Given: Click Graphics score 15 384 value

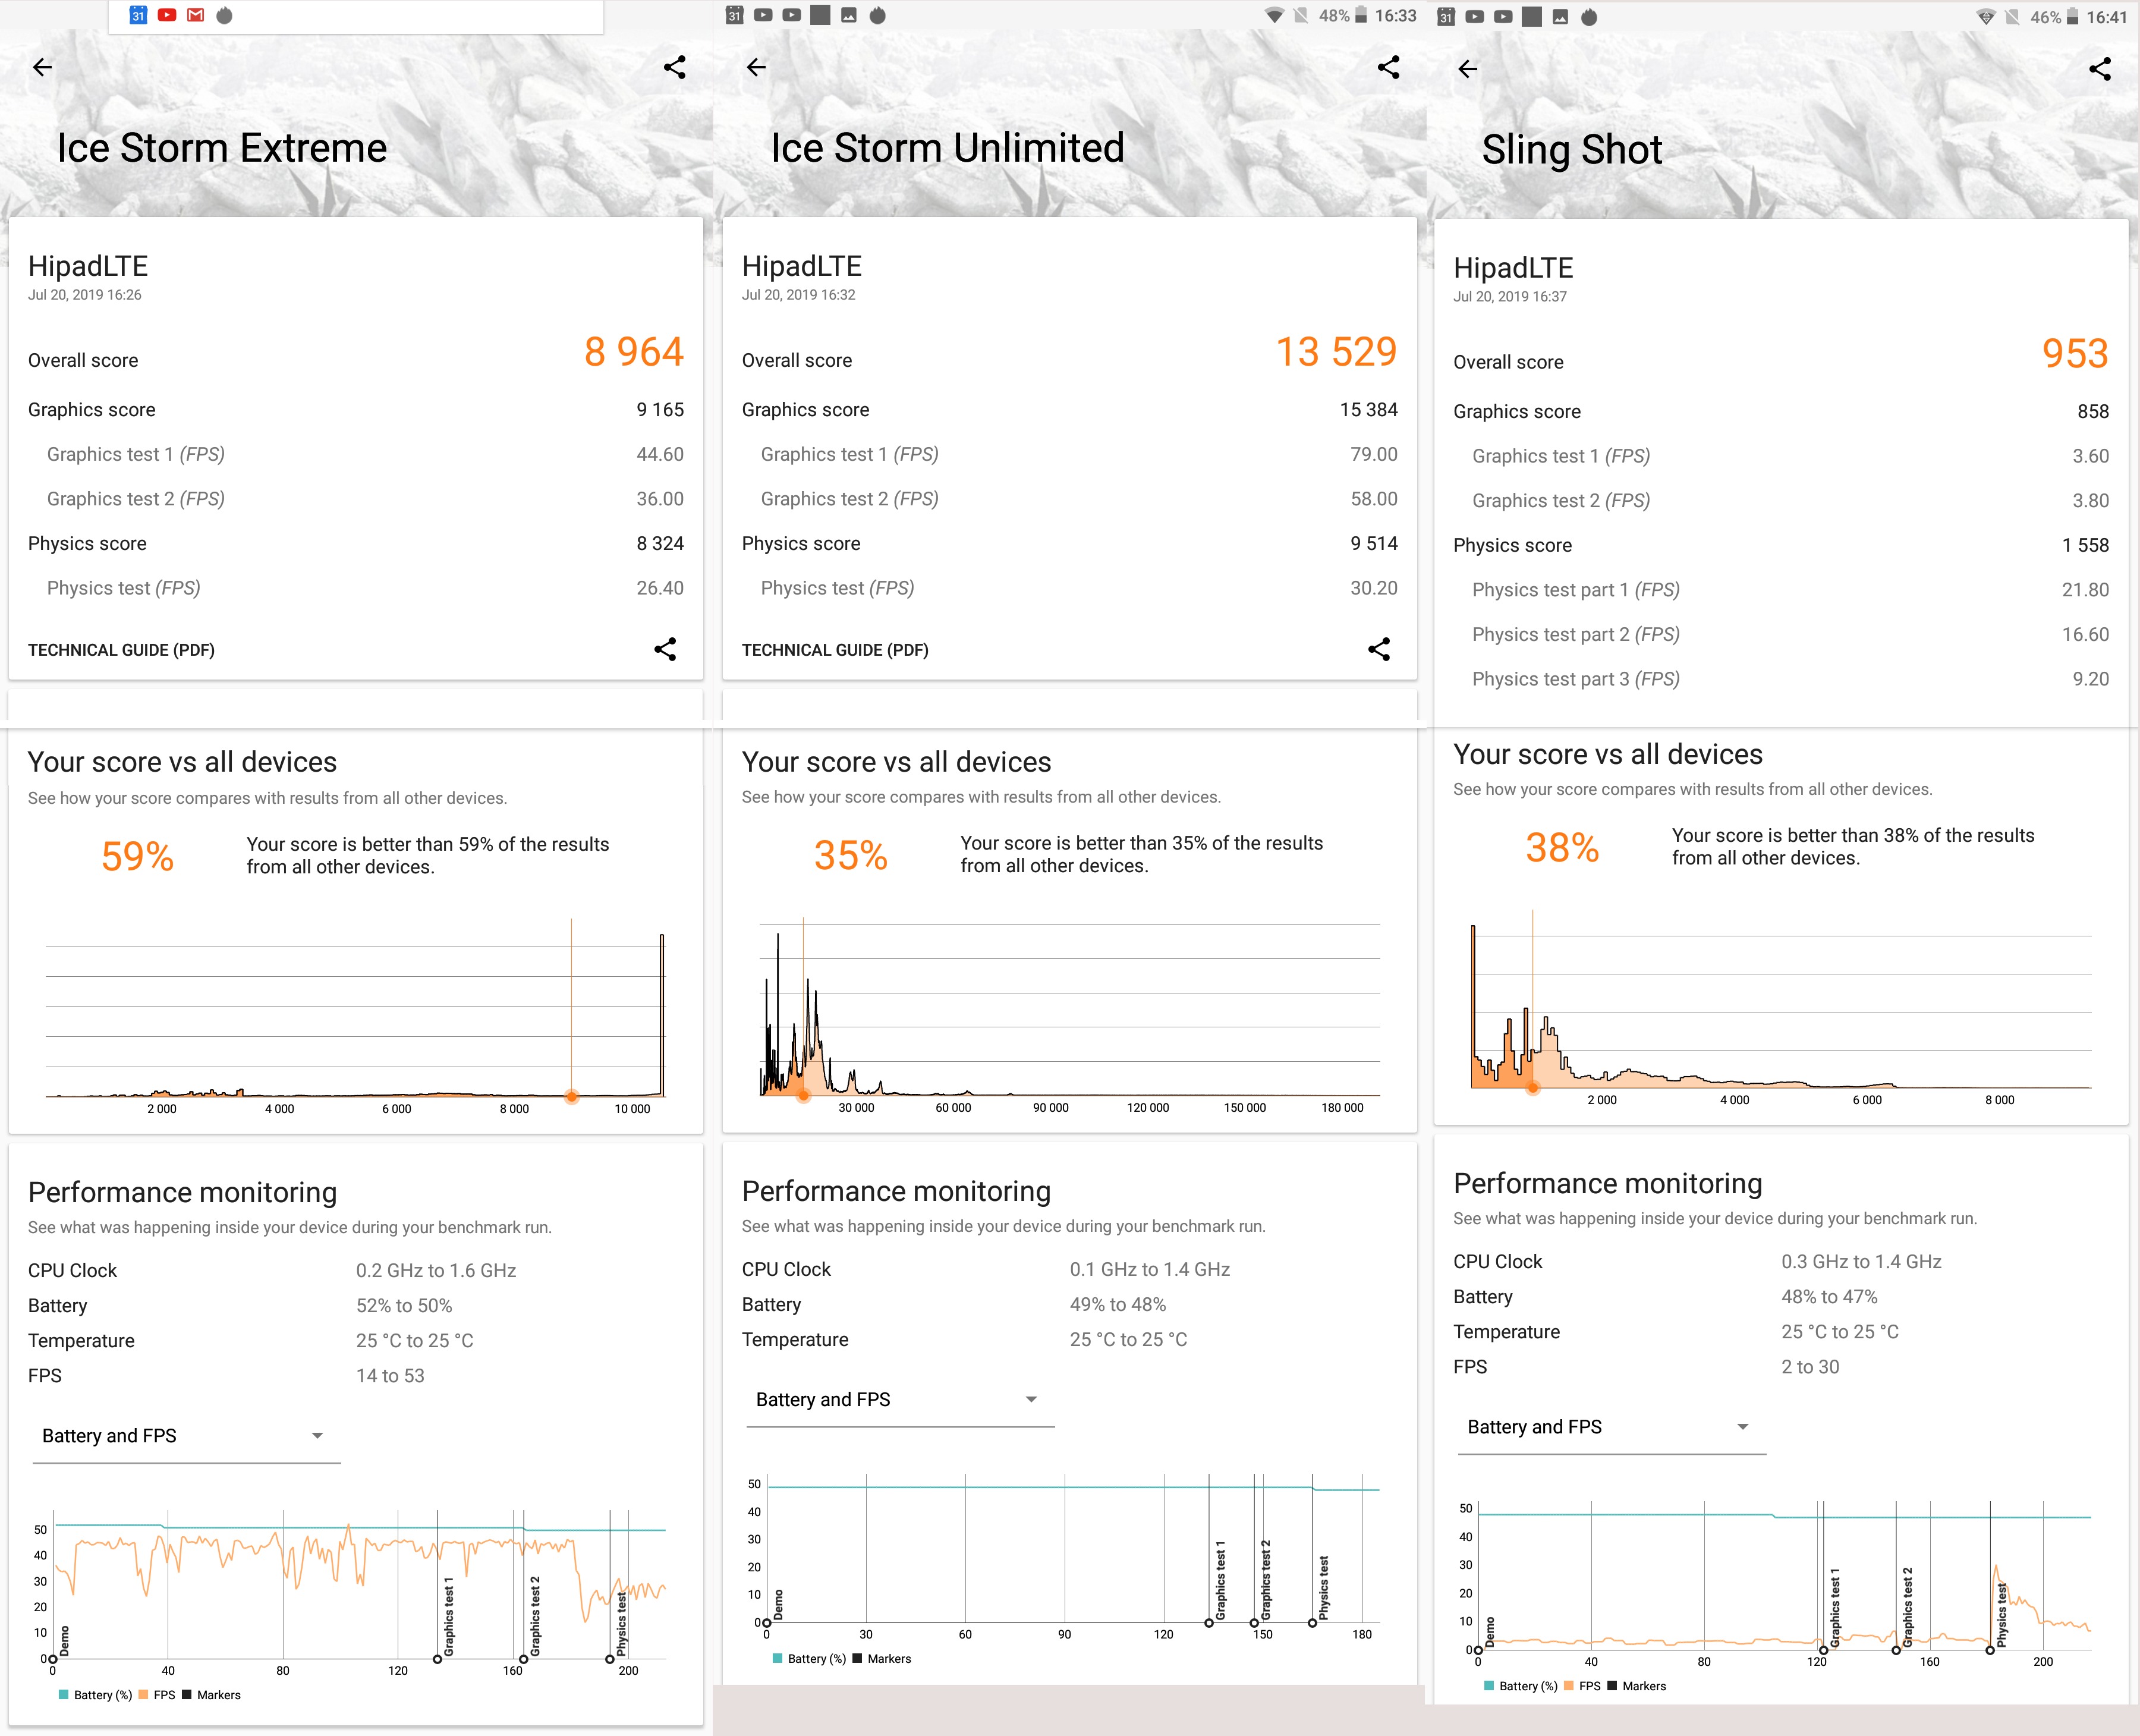Looking at the screenshot, I should 1369,410.
